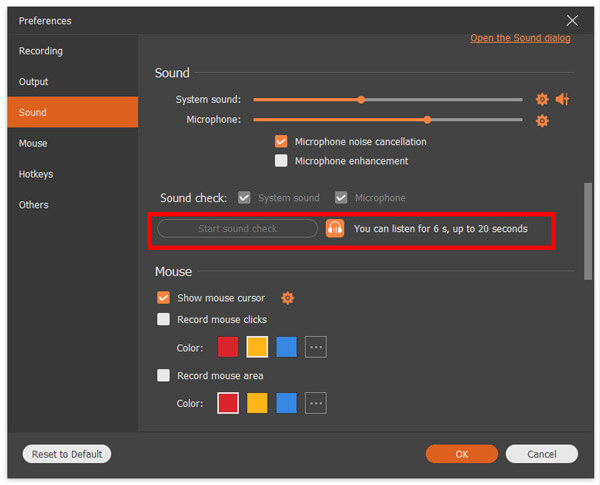Uncheck Show mouse cursor
Viewport: 600px width, 485px height.
(163, 298)
